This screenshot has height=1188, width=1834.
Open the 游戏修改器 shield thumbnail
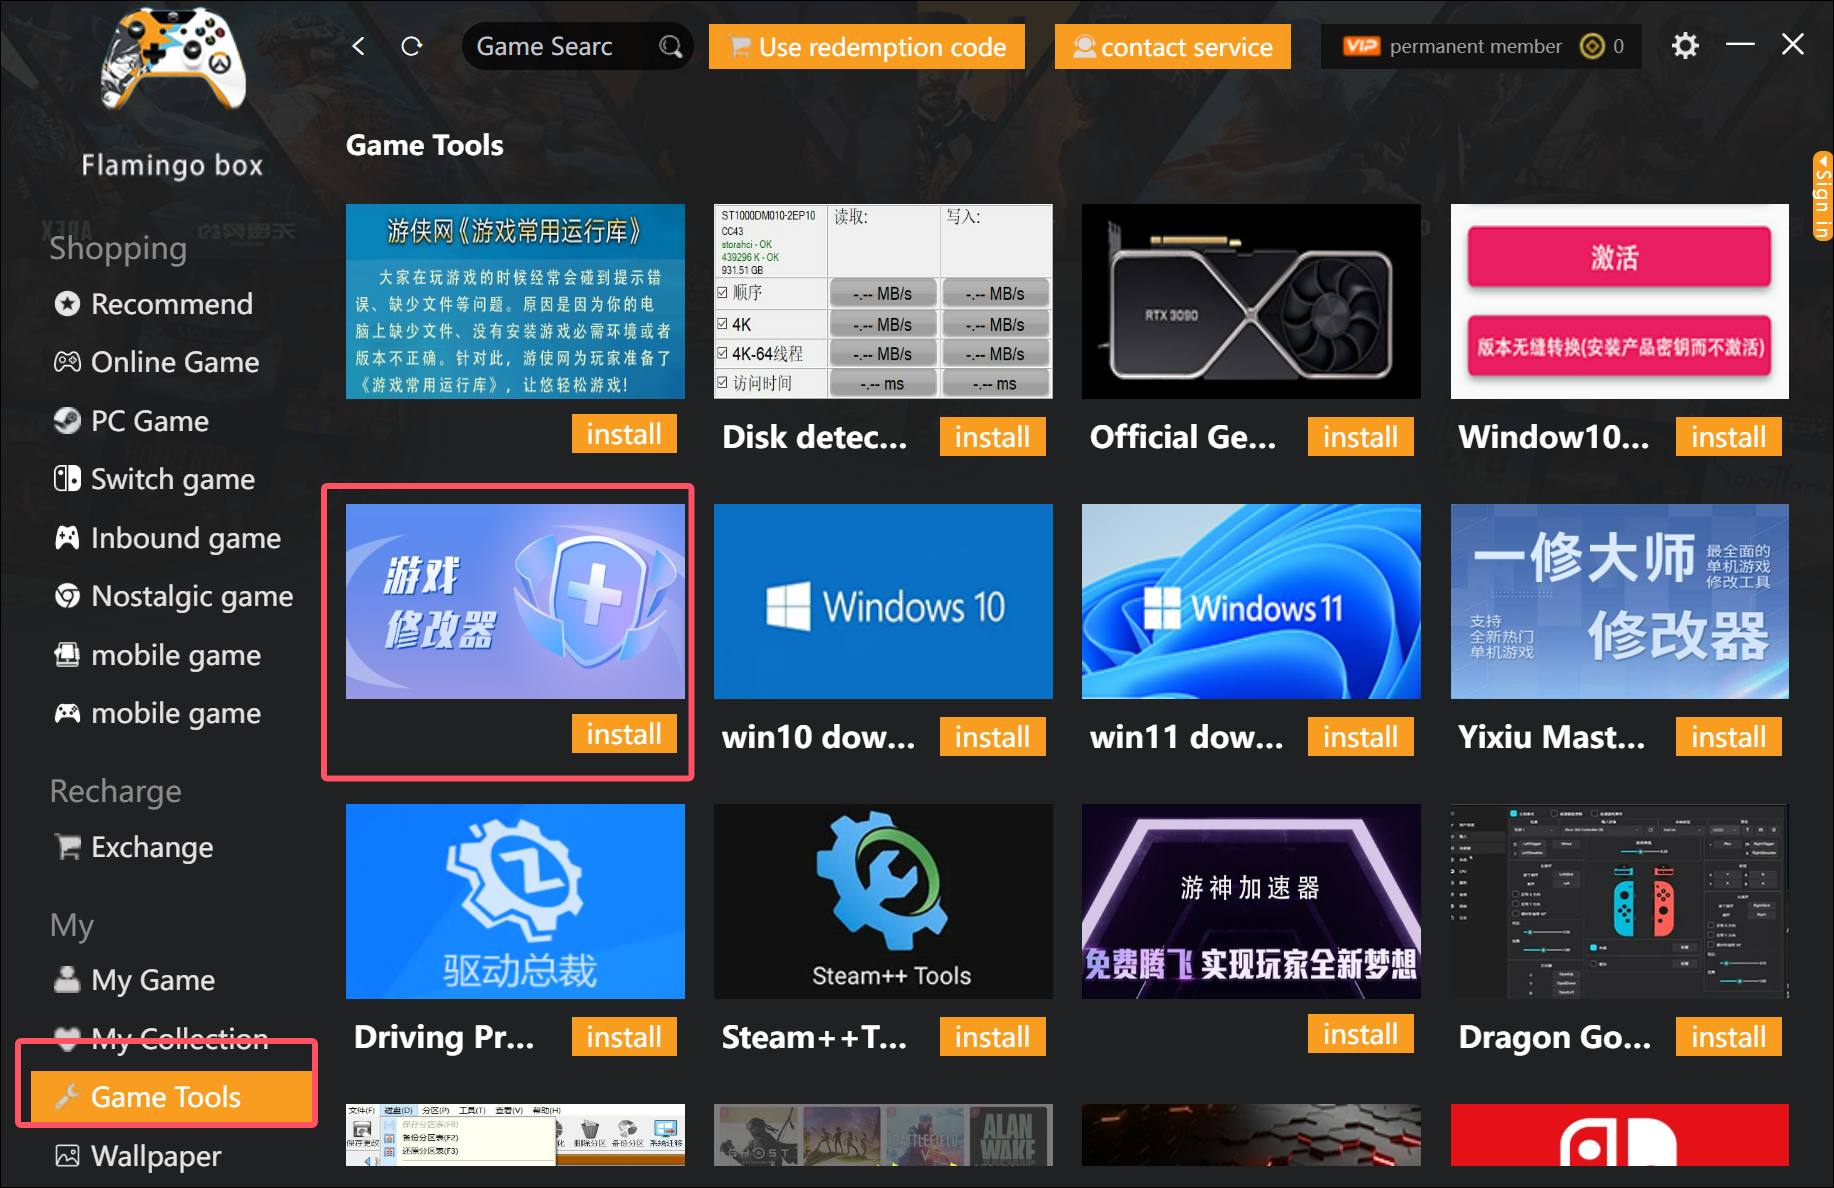pos(515,601)
